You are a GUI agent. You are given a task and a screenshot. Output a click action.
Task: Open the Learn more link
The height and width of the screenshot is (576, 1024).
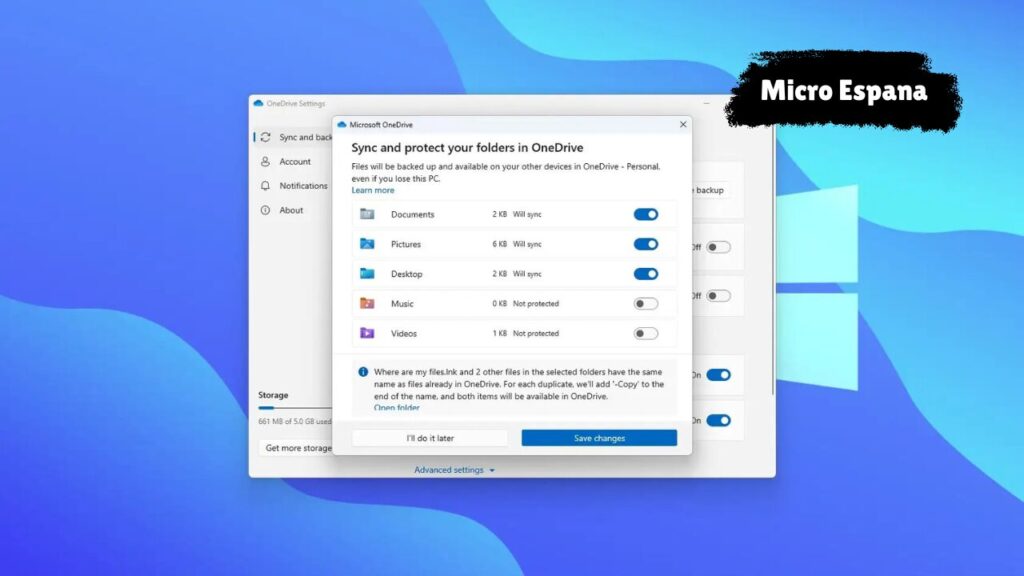point(372,190)
